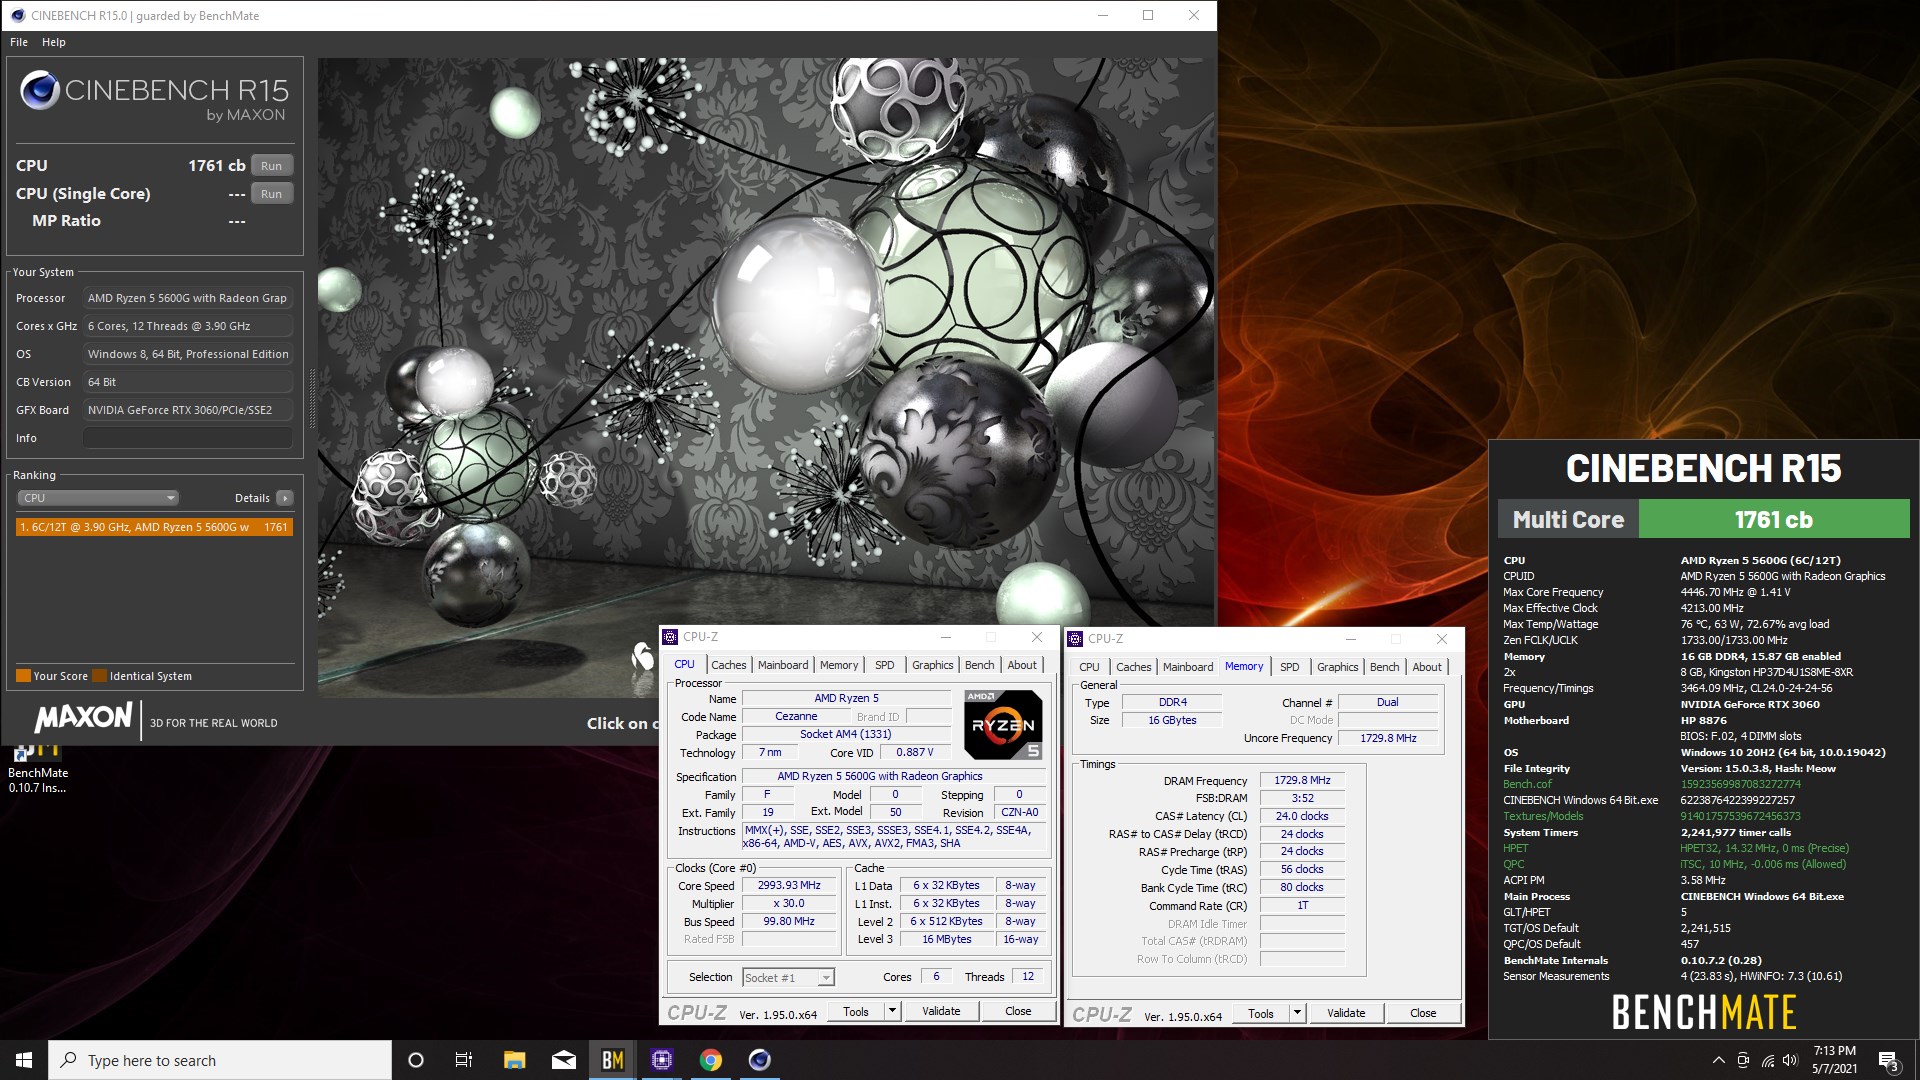Click the green 1761 cb score in BenchMate
The height and width of the screenshot is (1080, 1920).
click(1773, 519)
